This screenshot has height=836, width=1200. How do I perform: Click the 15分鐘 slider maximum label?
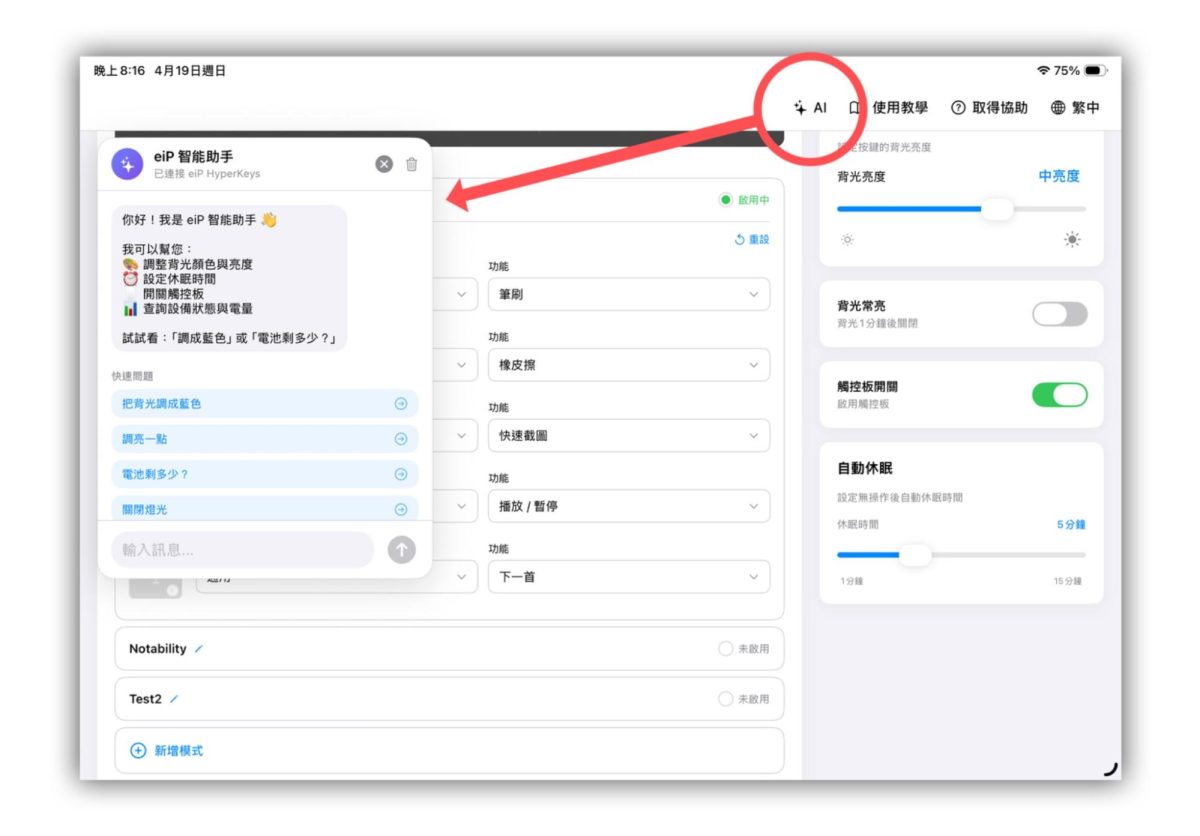pos(1067,581)
